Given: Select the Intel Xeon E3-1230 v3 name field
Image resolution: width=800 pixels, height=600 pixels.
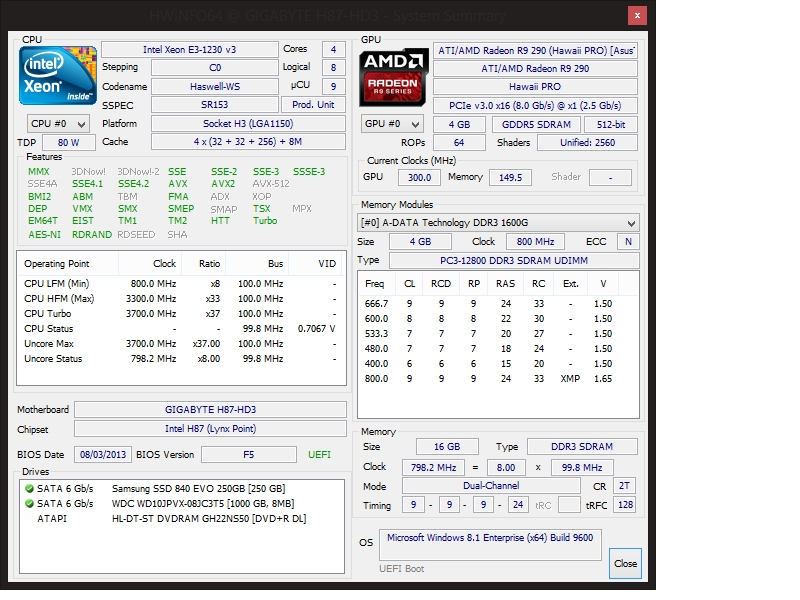Looking at the screenshot, I should [x=189, y=49].
